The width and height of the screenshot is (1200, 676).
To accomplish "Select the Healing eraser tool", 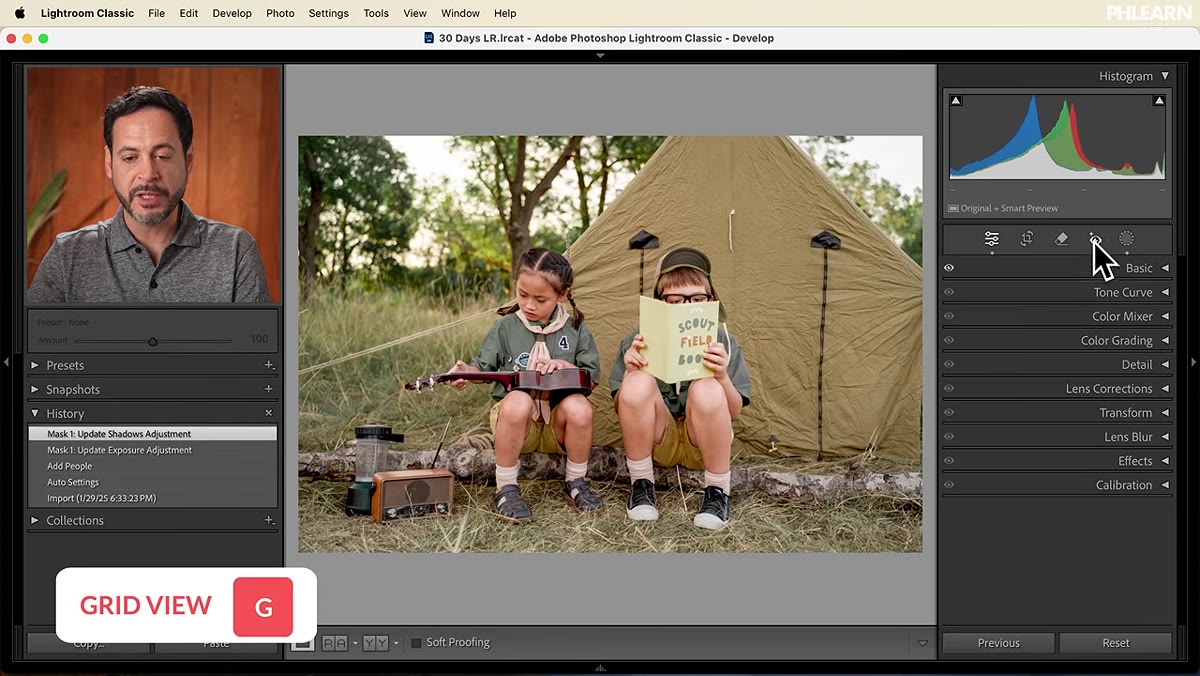I will coord(1062,239).
